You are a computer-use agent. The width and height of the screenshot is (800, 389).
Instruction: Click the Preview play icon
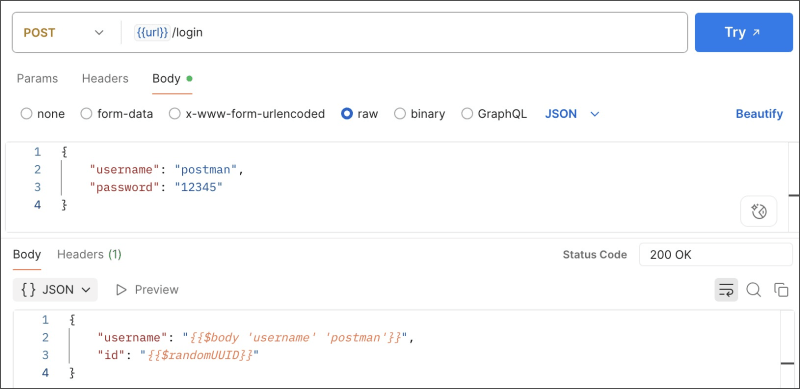click(121, 290)
